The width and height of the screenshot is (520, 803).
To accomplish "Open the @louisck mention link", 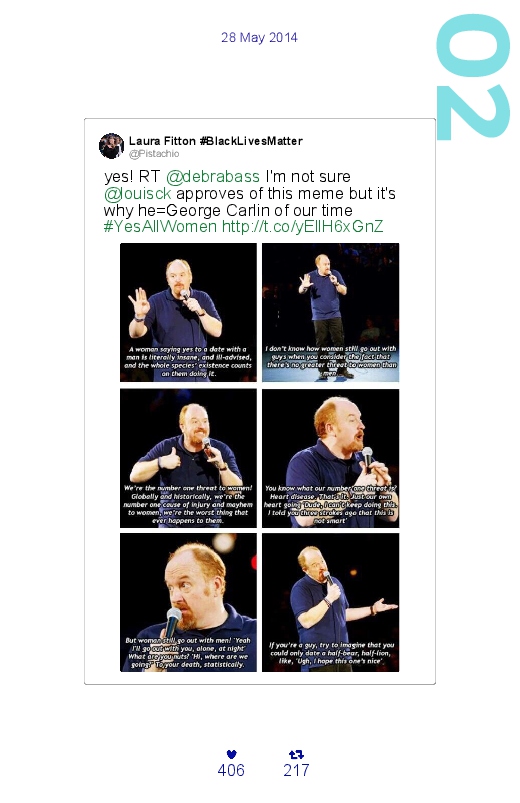I will [x=137, y=194].
